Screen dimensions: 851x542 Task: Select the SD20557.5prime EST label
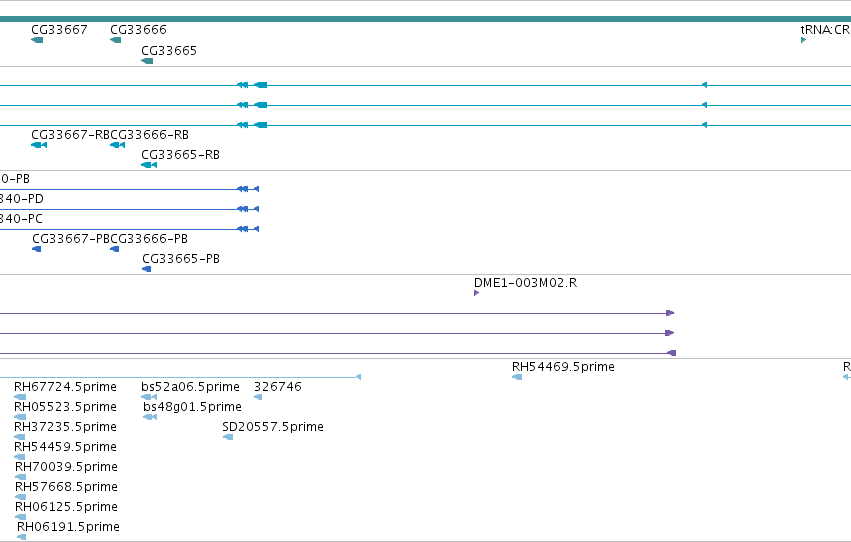point(273,427)
